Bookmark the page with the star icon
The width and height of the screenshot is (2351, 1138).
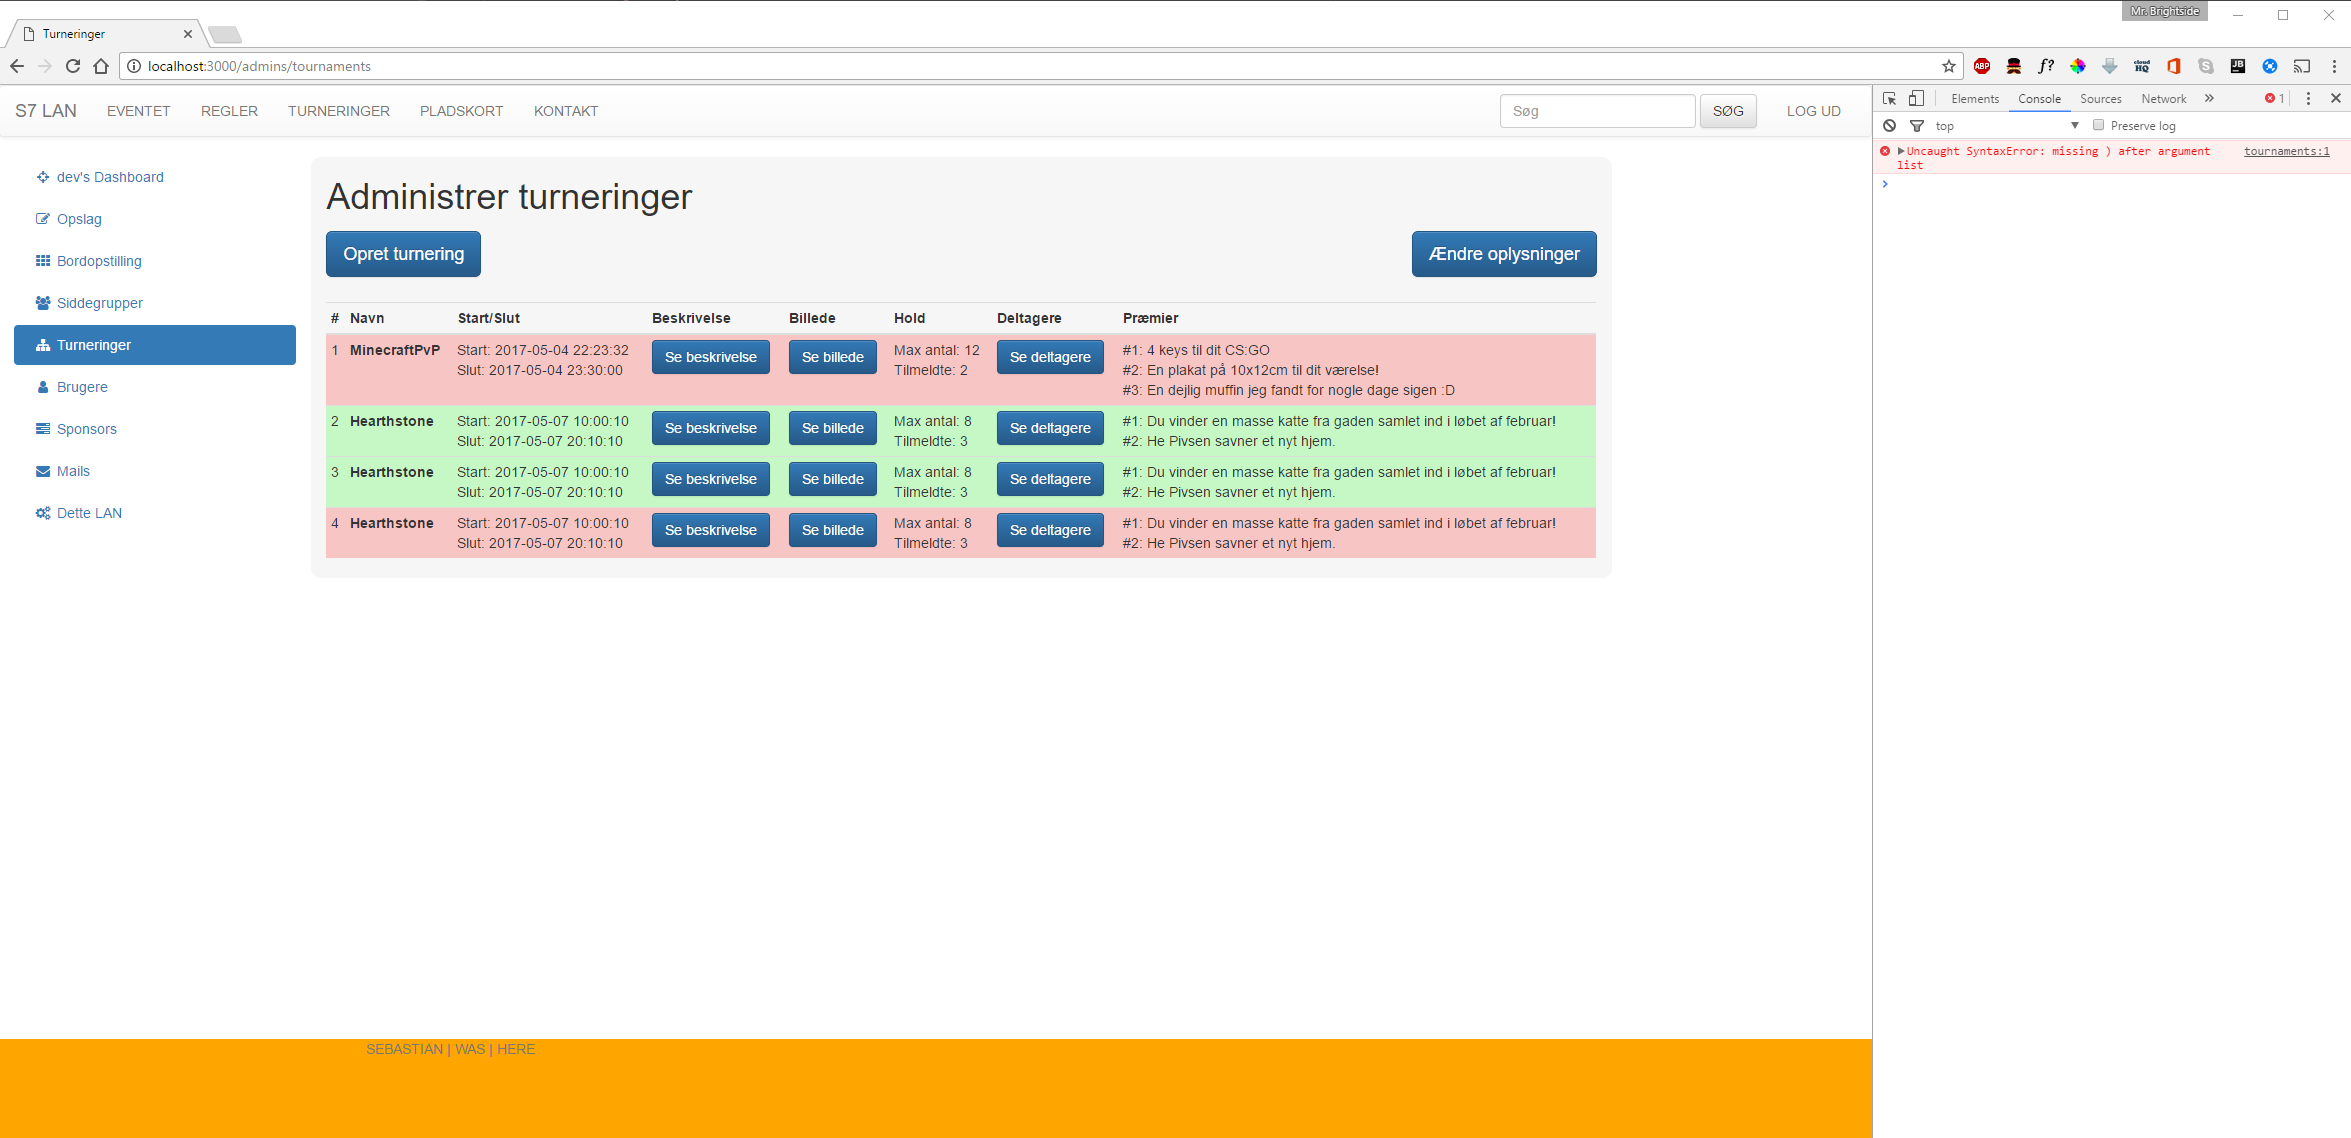(x=1948, y=66)
